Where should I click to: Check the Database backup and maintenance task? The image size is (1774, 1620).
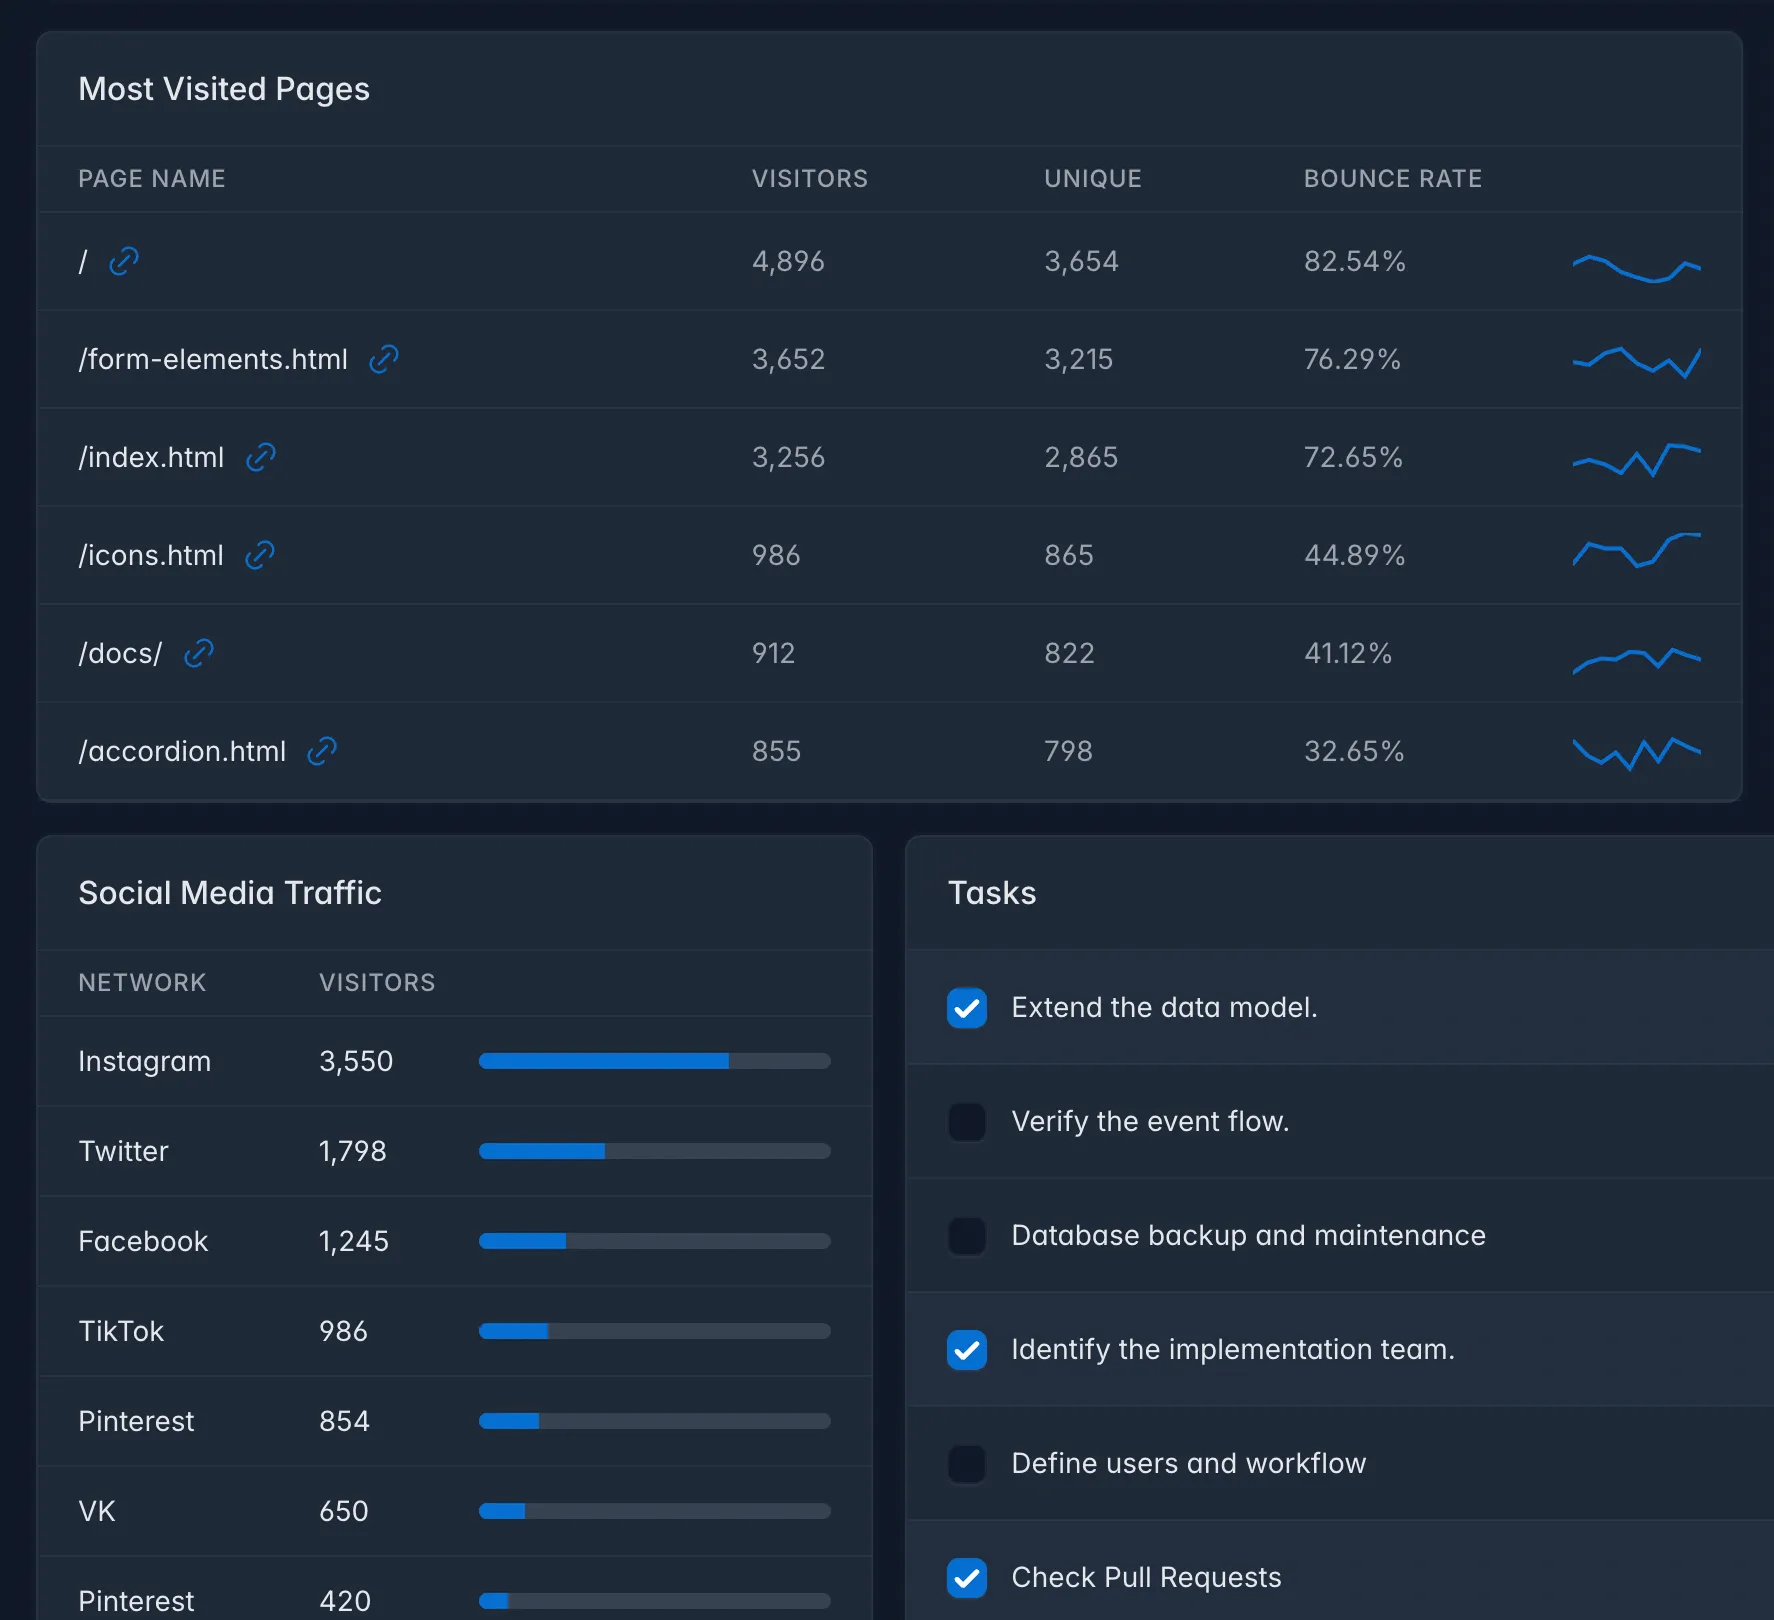click(967, 1236)
